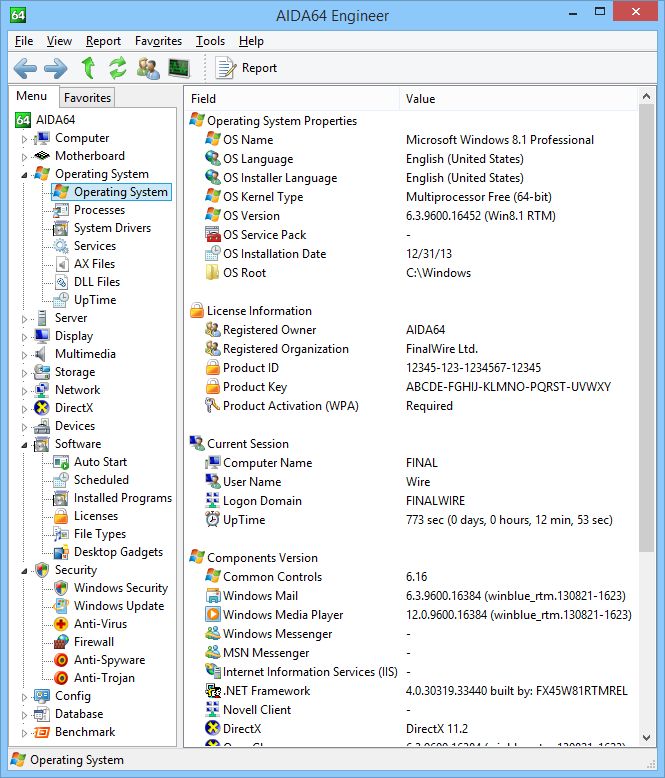Select the Benchmark tree item

tap(85, 732)
